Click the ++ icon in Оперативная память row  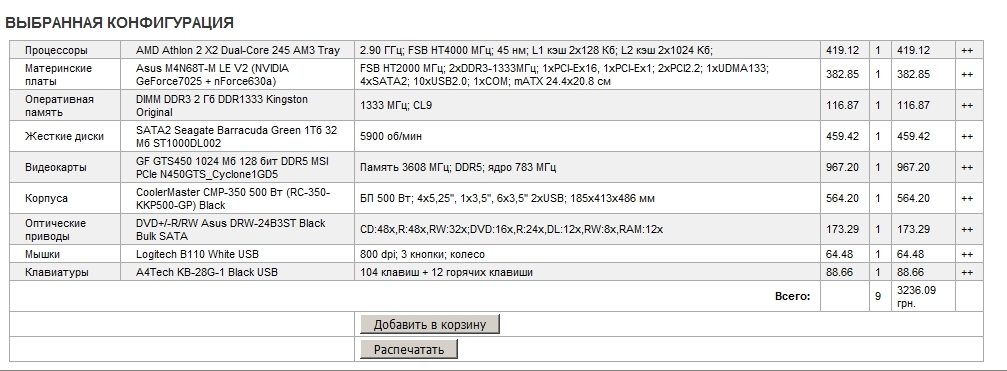point(967,106)
